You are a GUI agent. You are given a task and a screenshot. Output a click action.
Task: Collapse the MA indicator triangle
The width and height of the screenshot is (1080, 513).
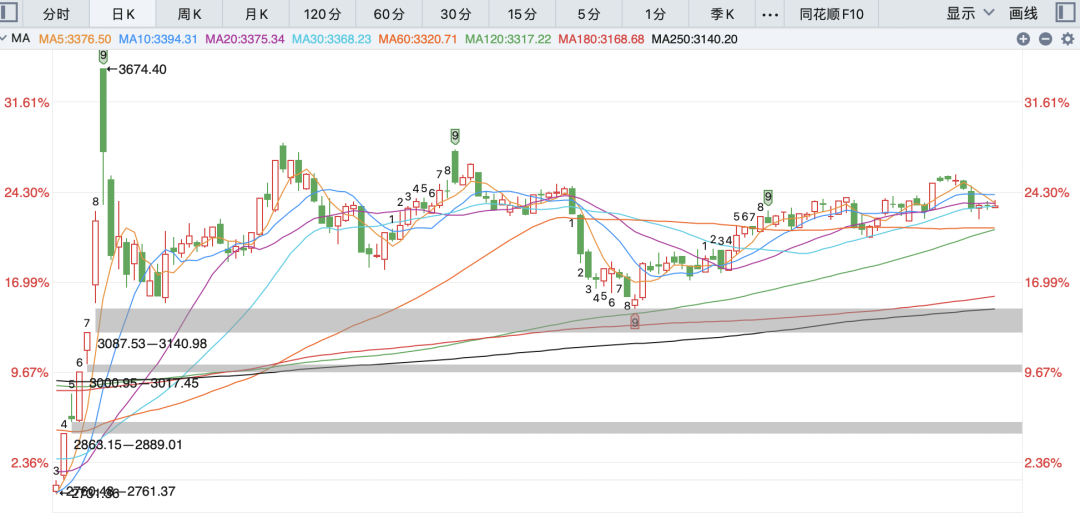[x=4, y=39]
